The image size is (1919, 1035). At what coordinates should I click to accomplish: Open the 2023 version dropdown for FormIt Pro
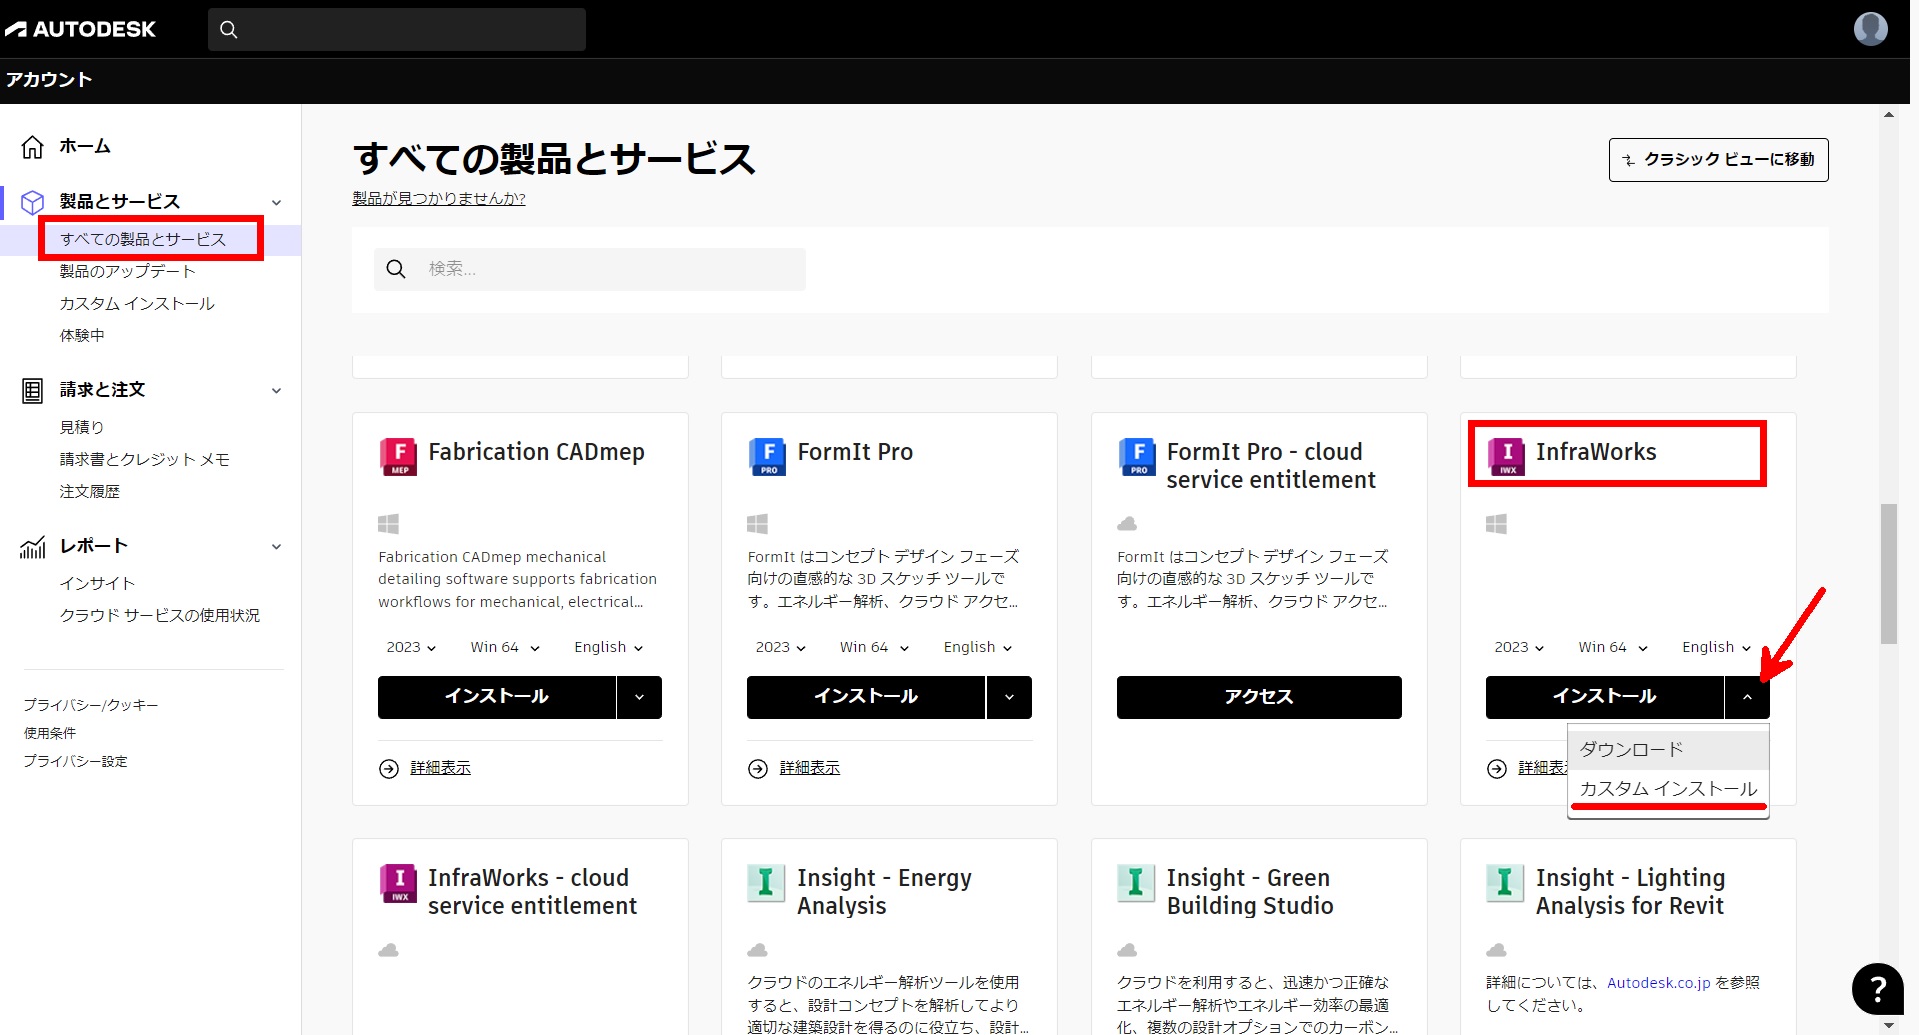(x=780, y=647)
